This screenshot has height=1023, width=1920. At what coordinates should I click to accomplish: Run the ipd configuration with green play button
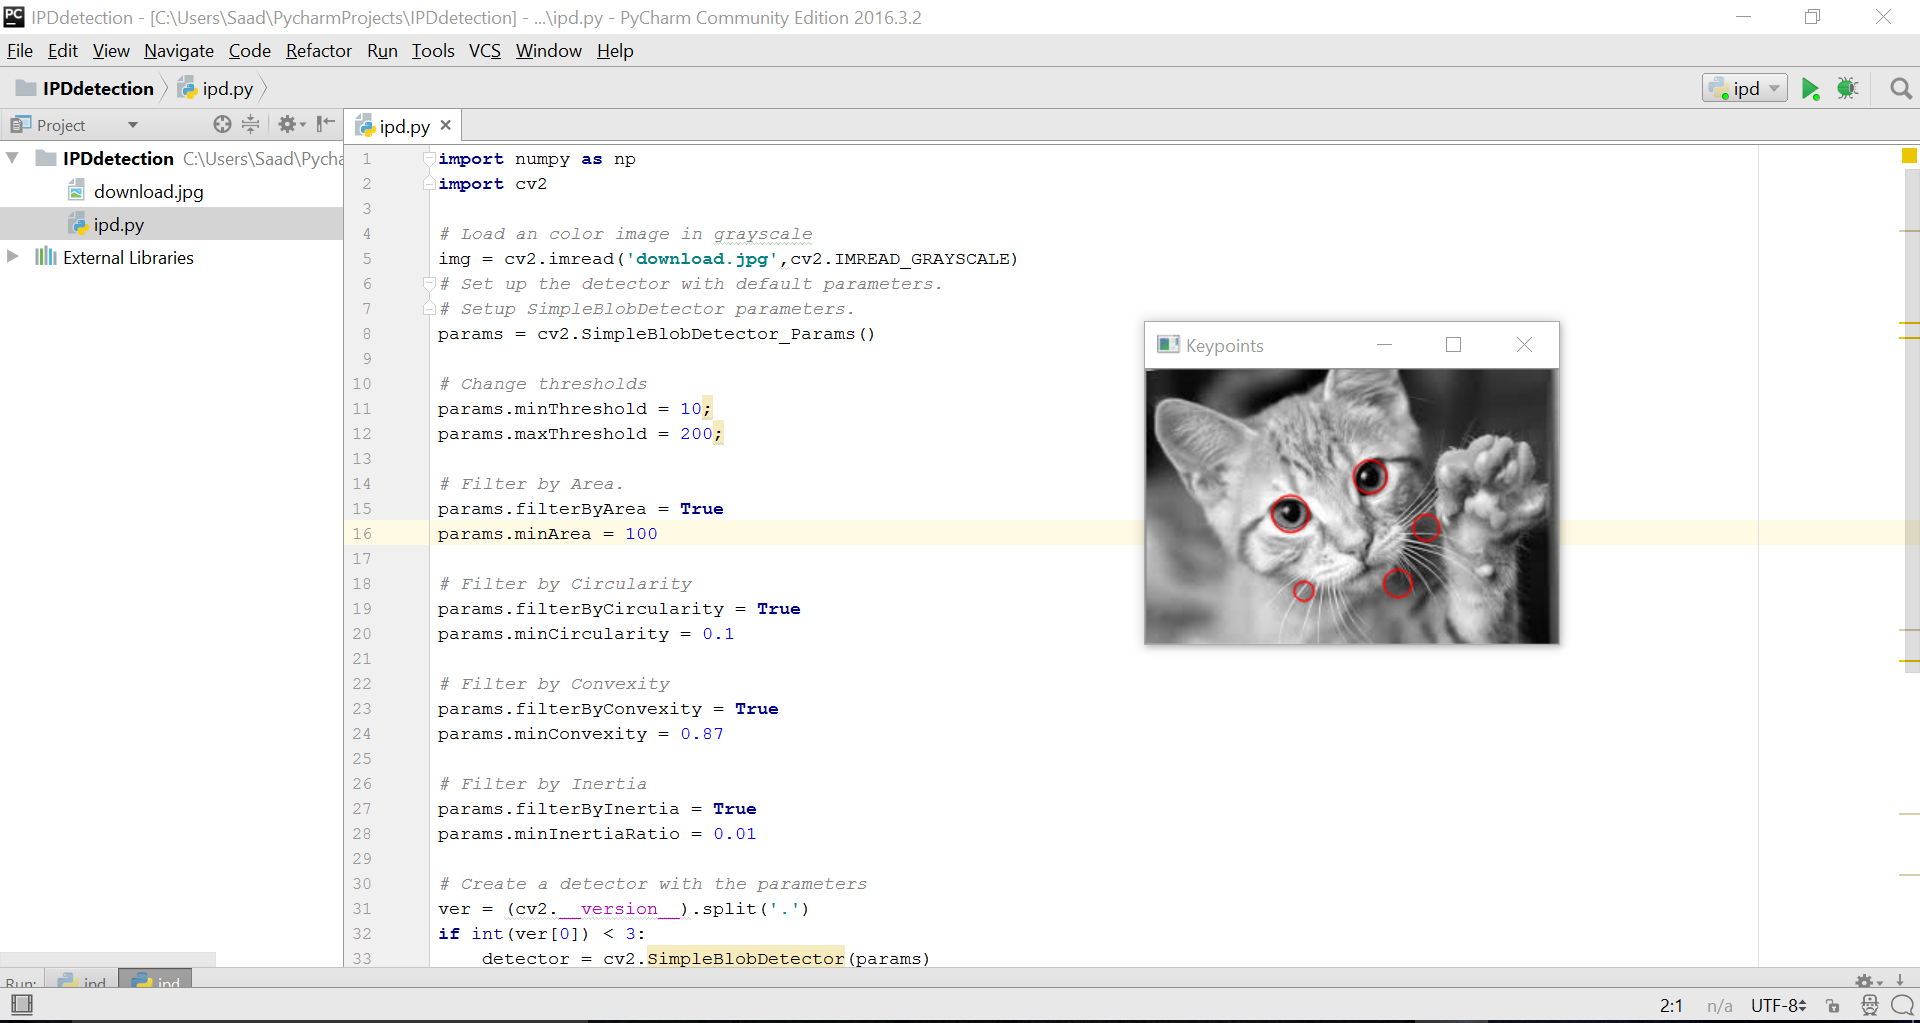click(x=1810, y=89)
